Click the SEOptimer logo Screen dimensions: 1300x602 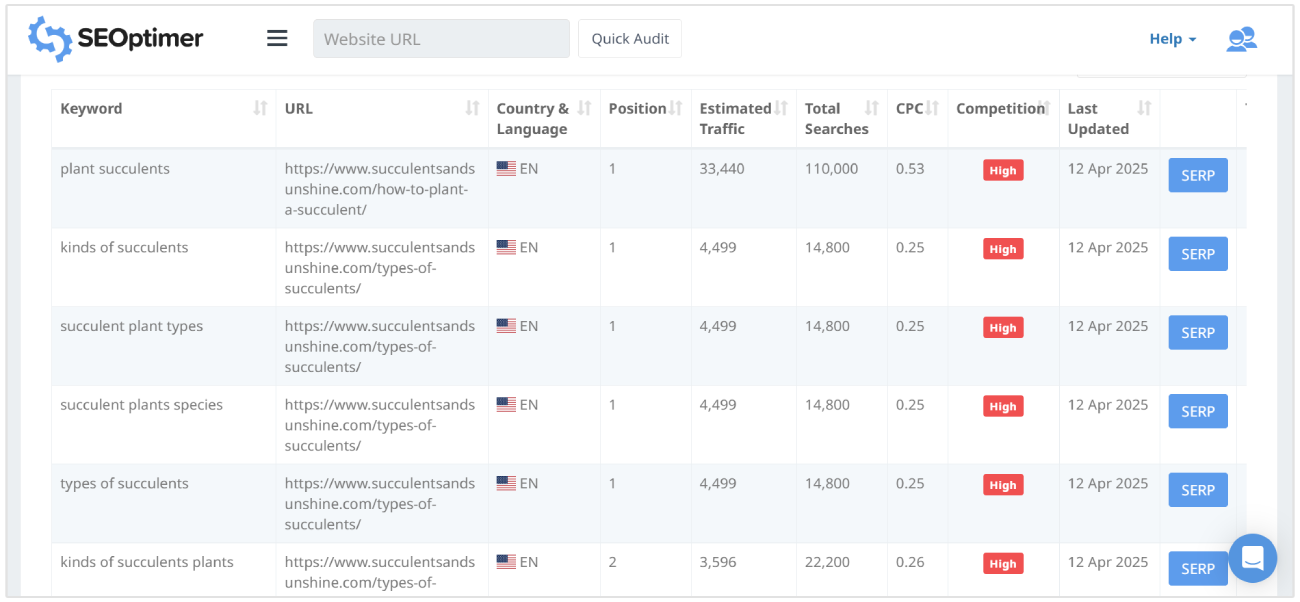(113, 38)
